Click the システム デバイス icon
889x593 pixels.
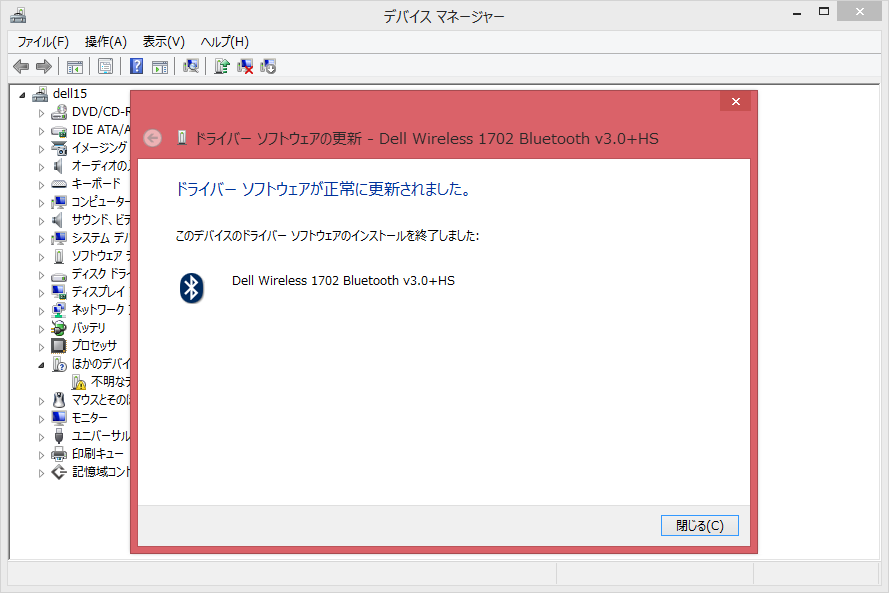(59, 238)
